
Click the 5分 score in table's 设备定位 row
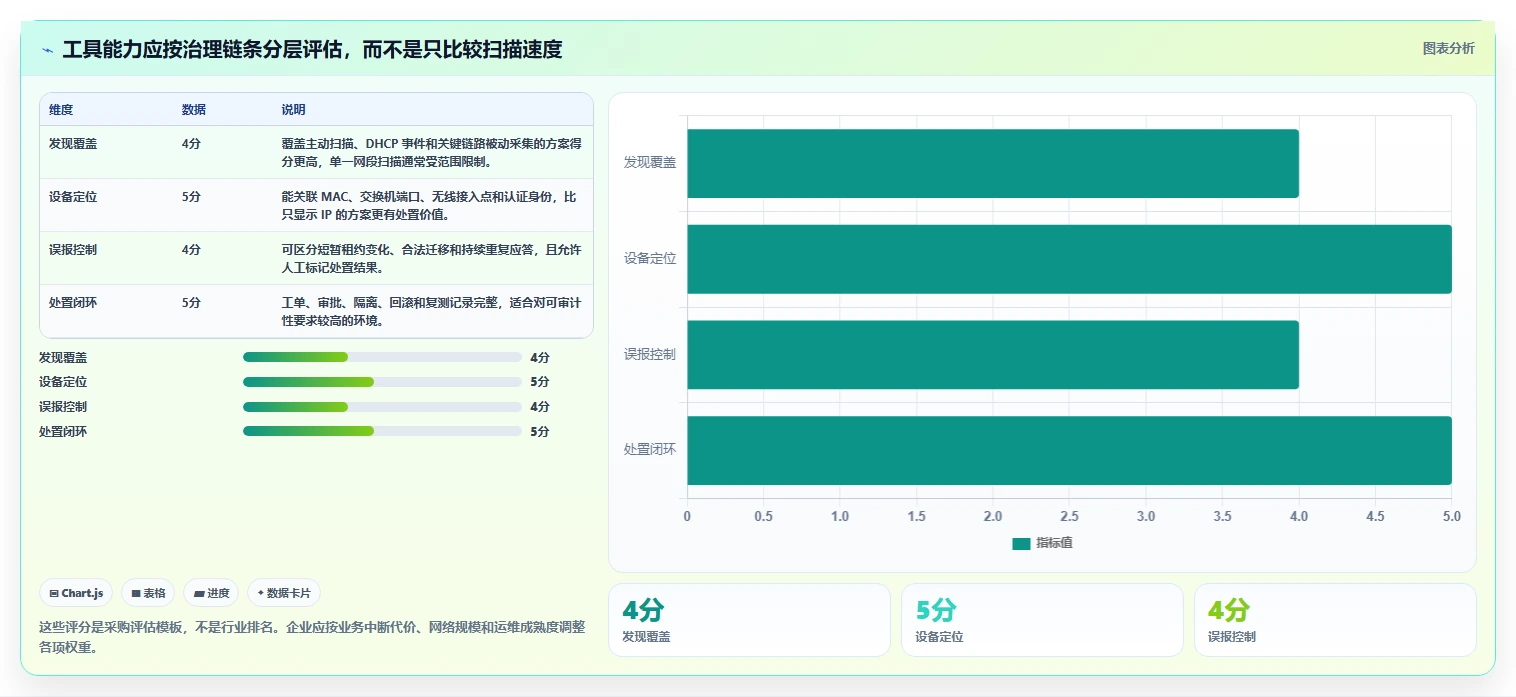(x=191, y=197)
